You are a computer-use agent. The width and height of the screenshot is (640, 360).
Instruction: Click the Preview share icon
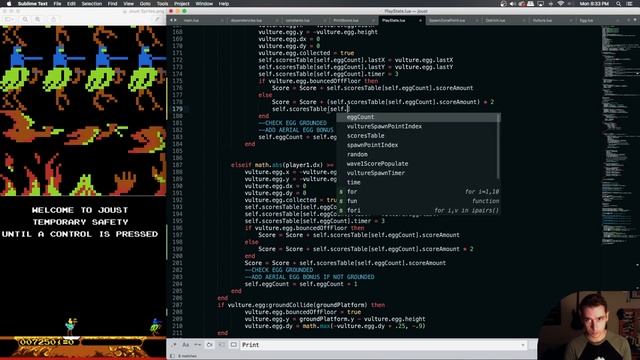[x=53, y=19]
